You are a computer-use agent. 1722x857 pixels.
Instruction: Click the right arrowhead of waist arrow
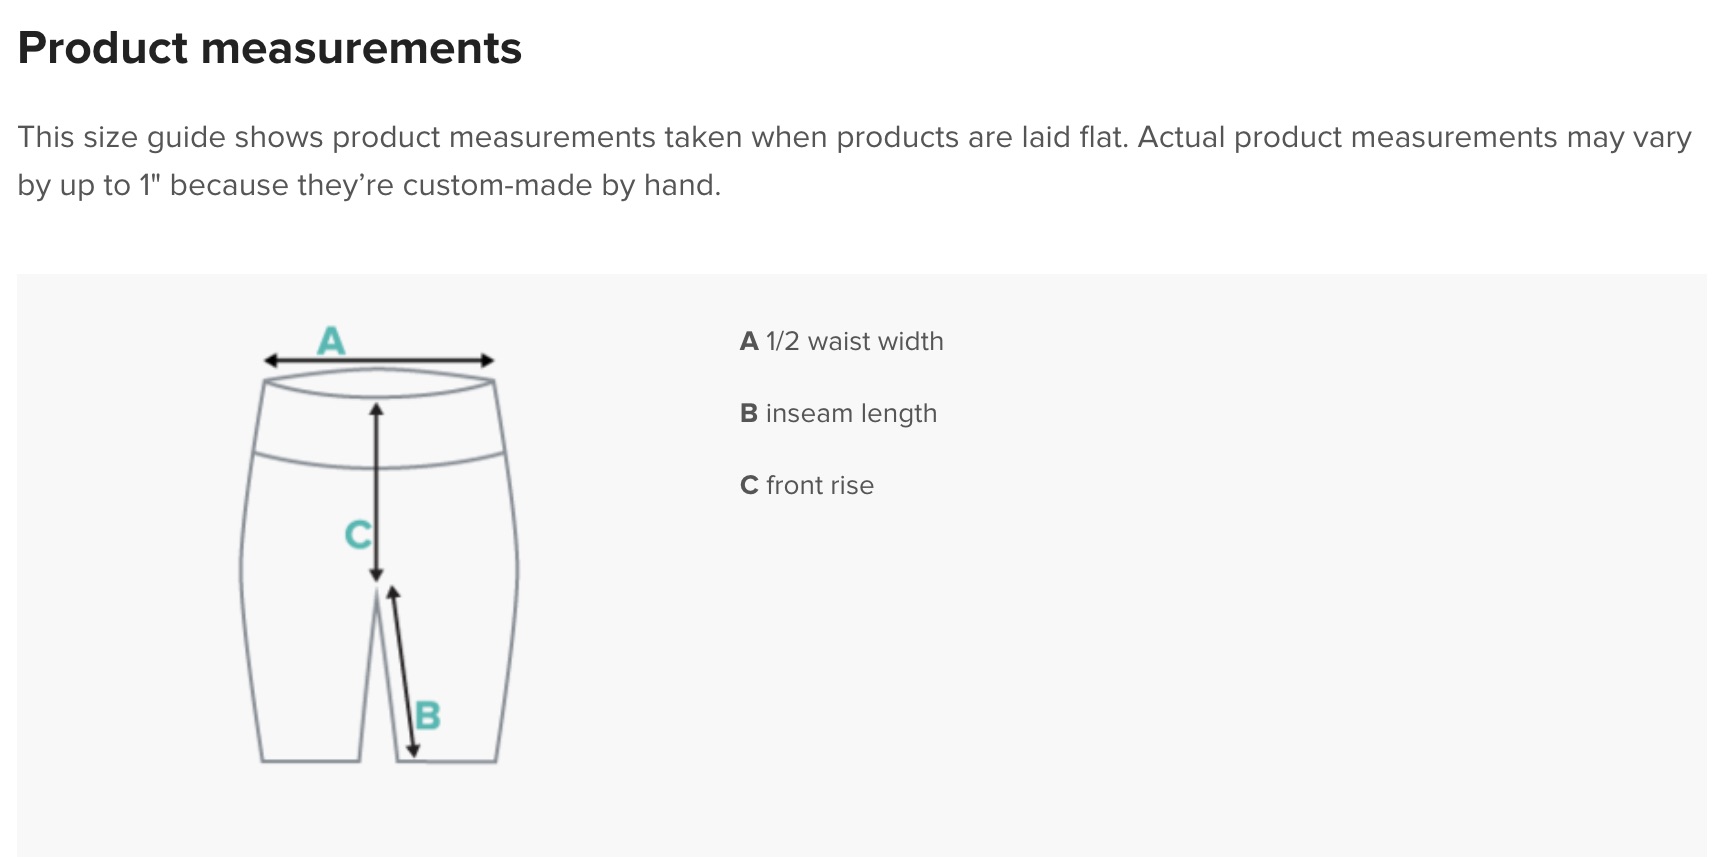pyautogui.click(x=487, y=360)
